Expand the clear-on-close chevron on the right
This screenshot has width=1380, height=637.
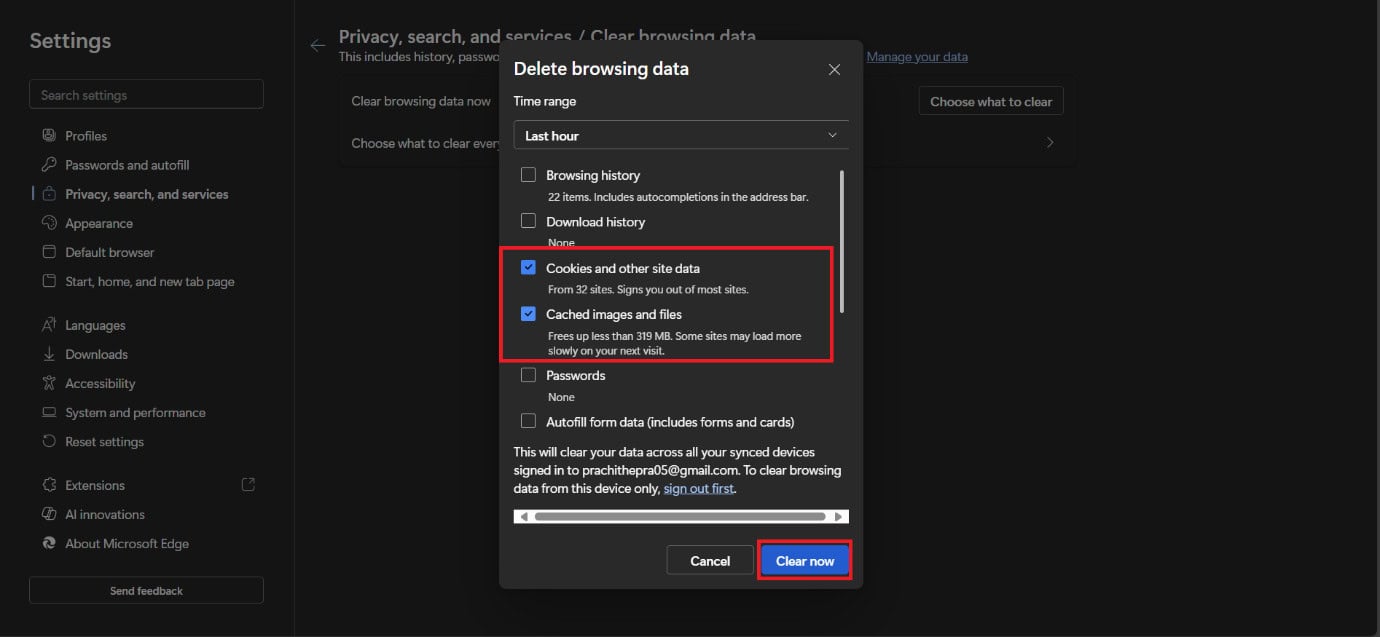point(1049,143)
